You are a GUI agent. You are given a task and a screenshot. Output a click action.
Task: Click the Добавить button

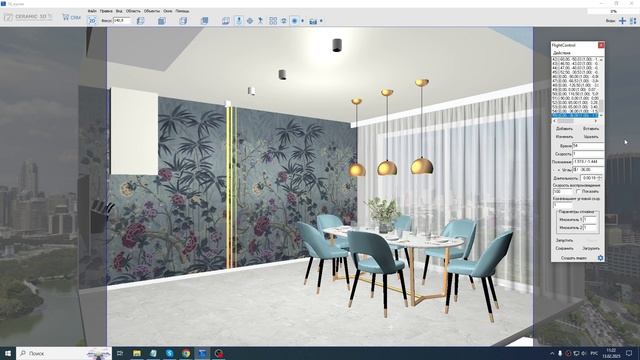coord(564,129)
